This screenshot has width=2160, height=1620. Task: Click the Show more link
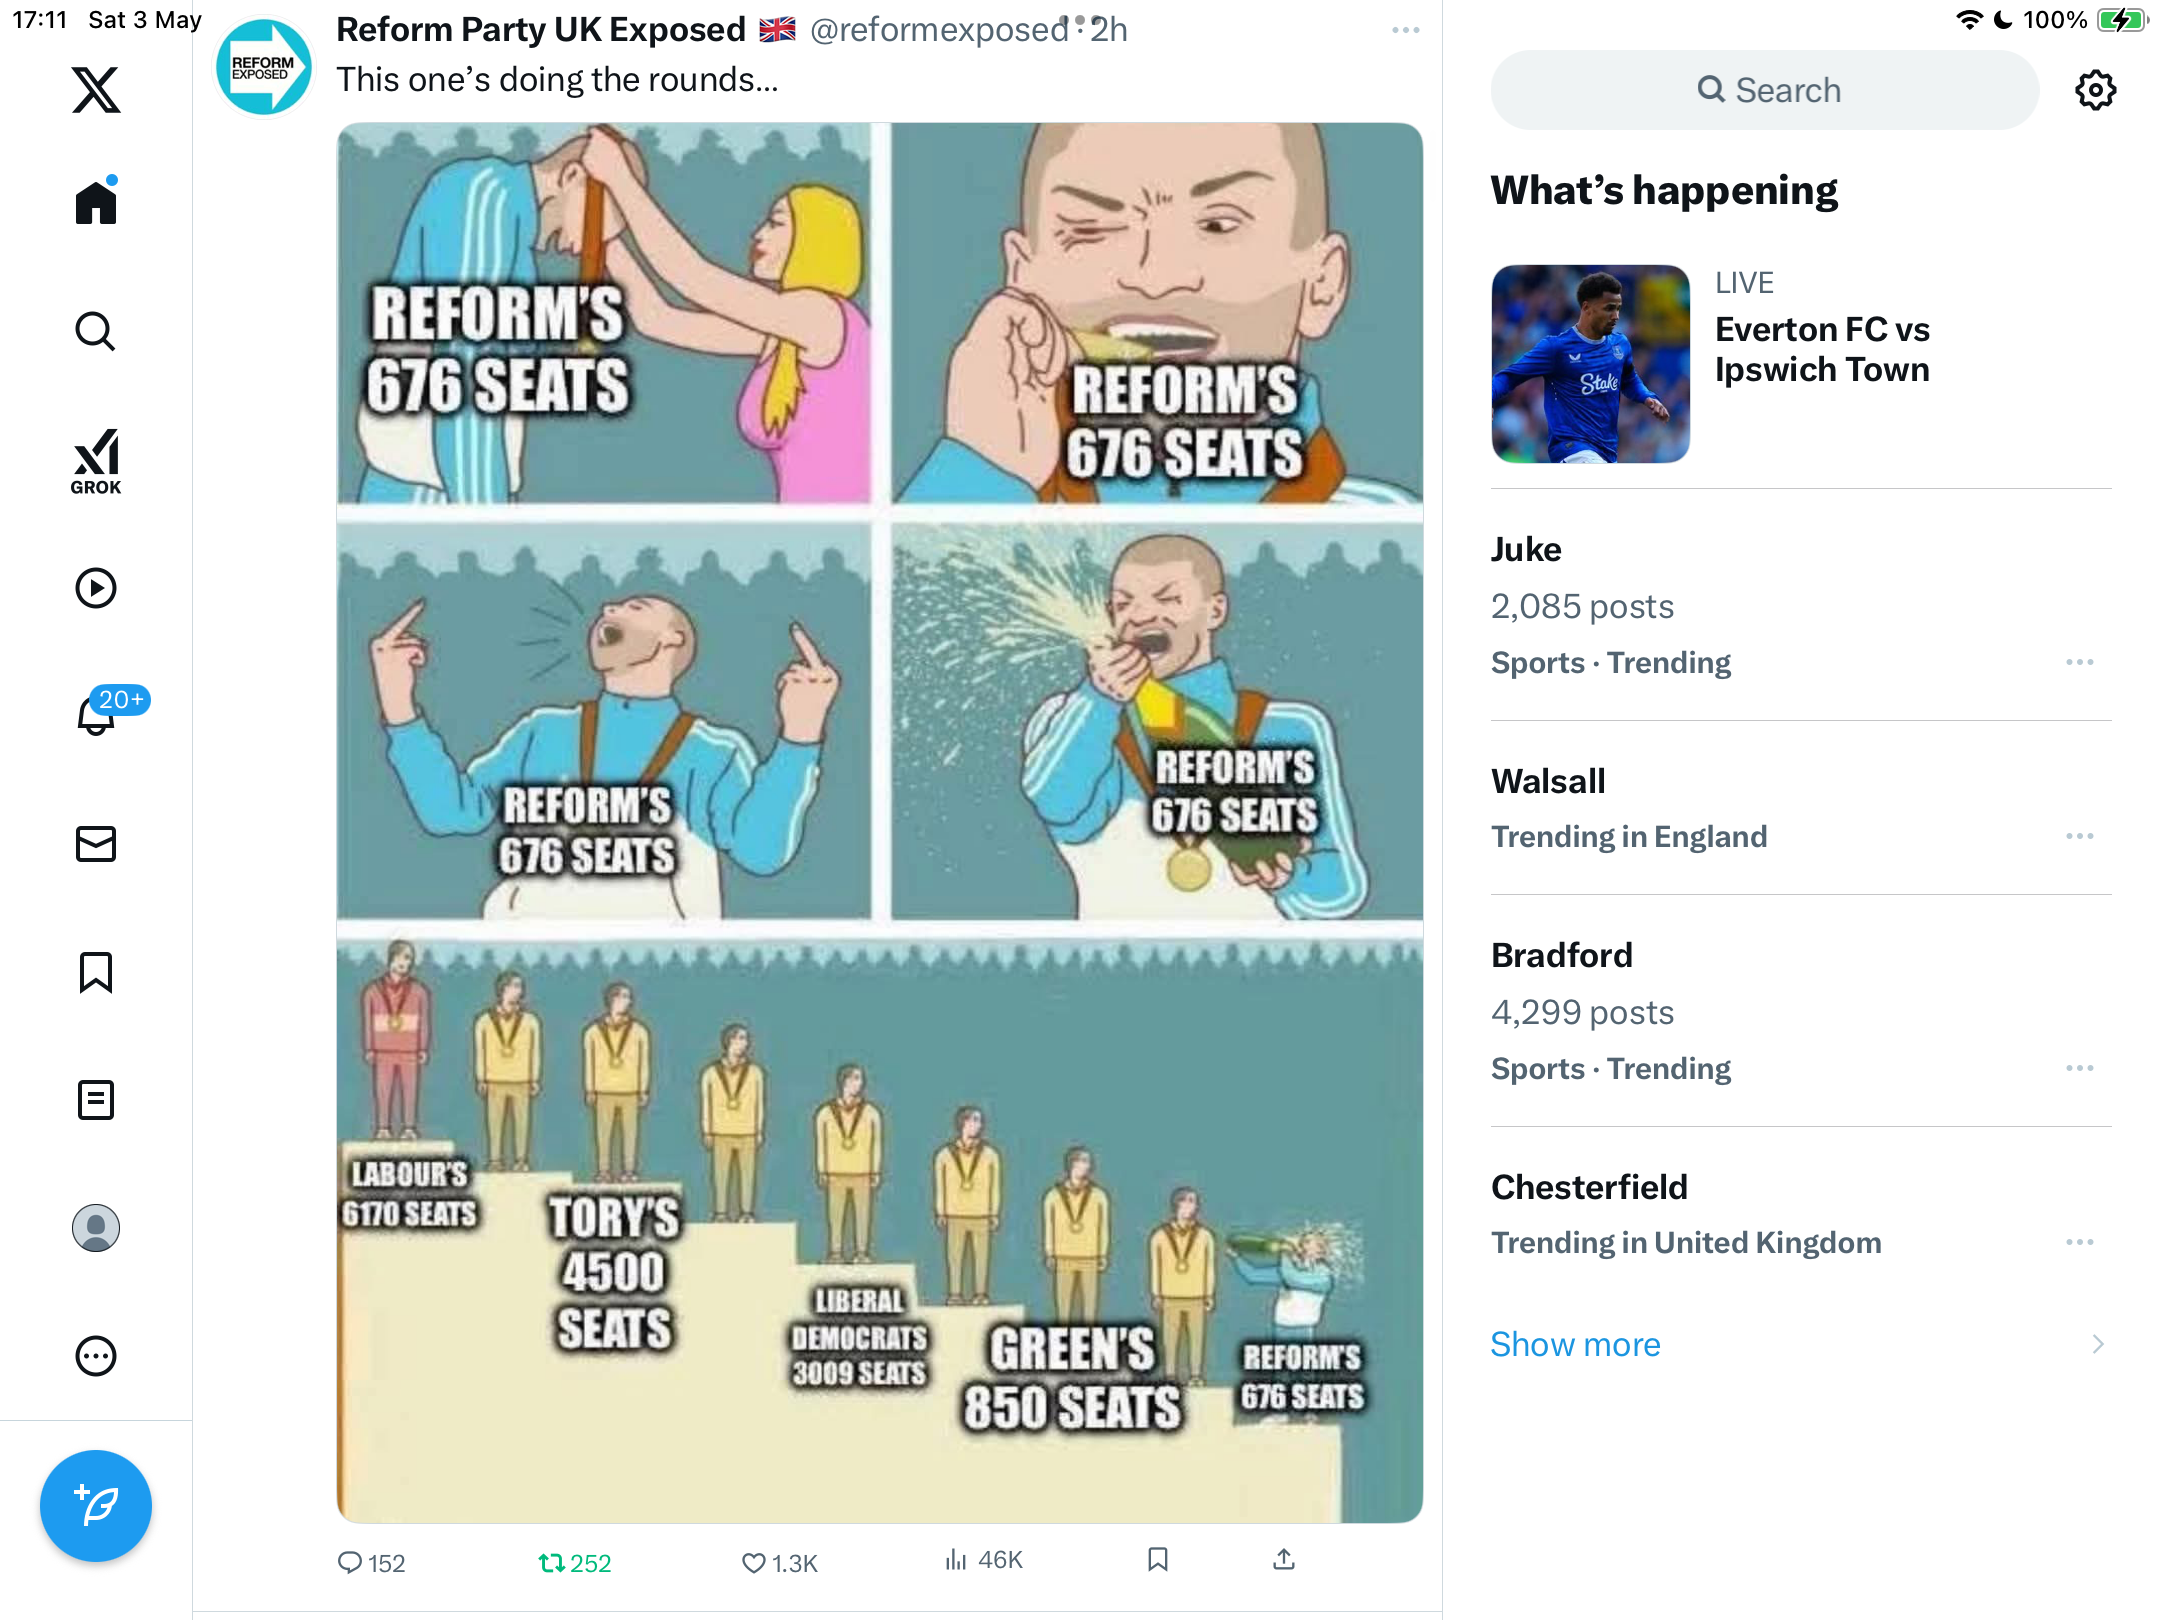tap(1575, 1344)
